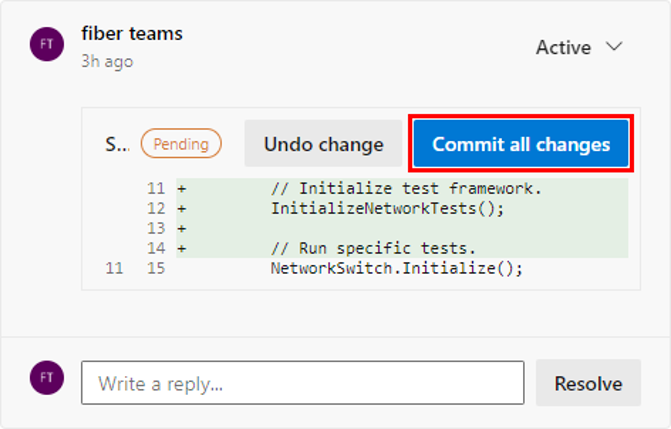Select the Initialize test framework comment line
The image size is (671, 429).
click(x=405, y=189)
